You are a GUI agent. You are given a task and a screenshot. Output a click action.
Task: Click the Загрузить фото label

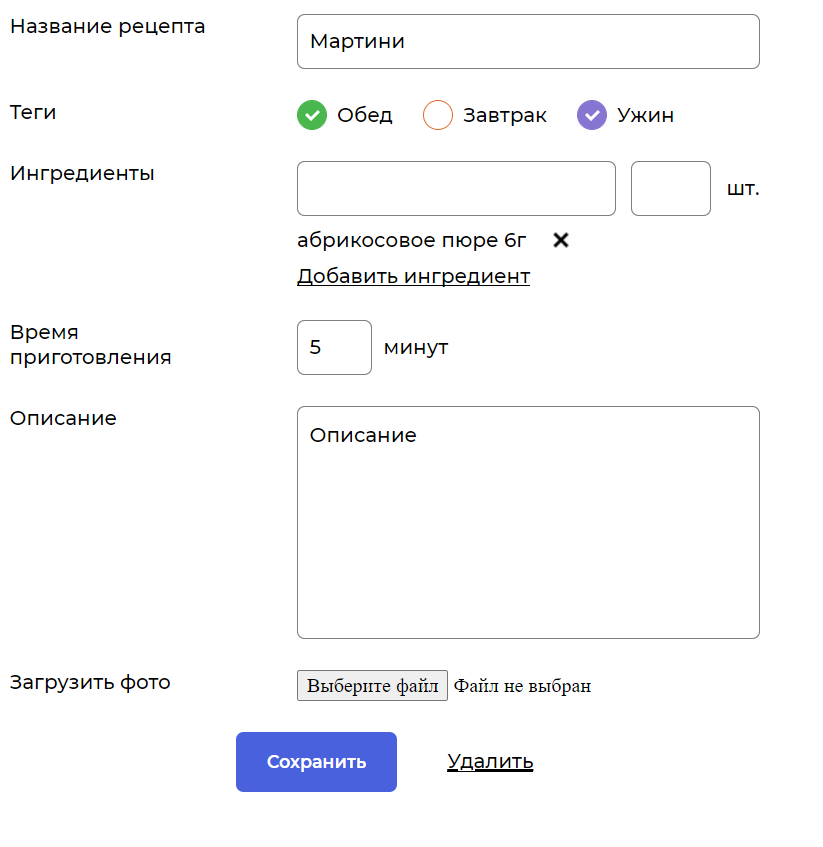click(90, 682)
